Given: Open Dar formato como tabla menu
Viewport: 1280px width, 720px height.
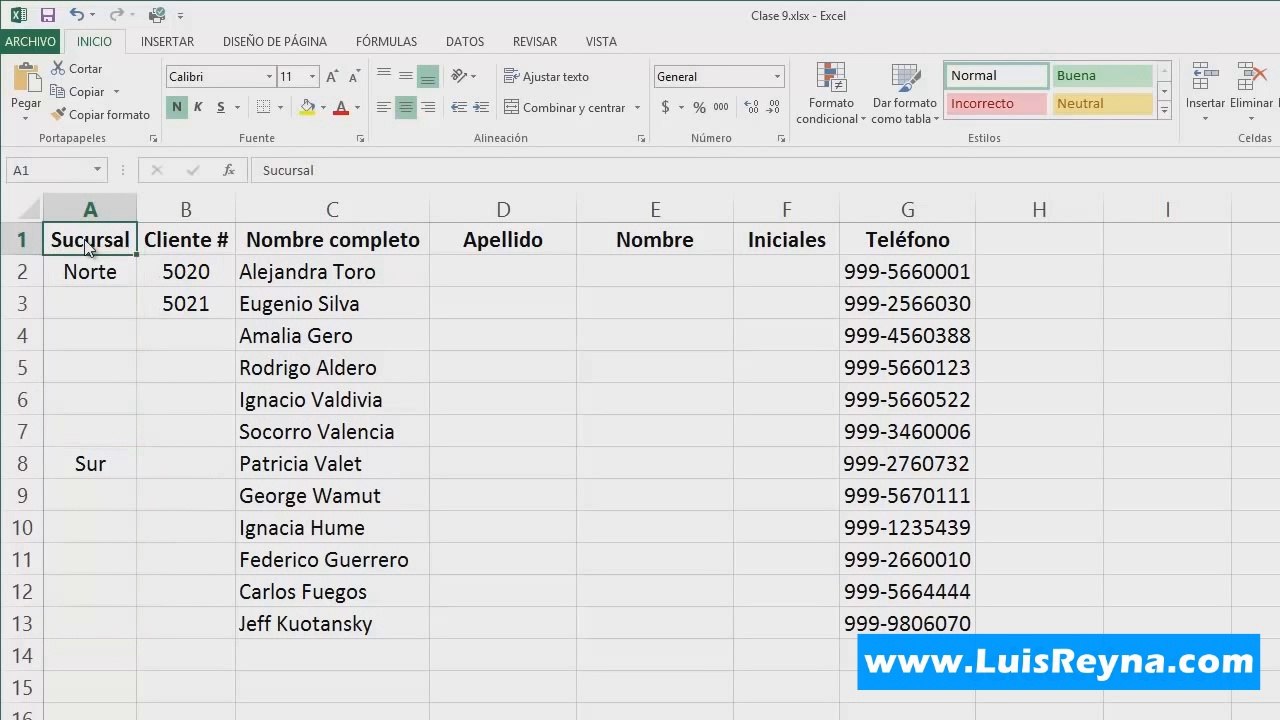Looking at the screenshot, I should [x=905, y=94].
